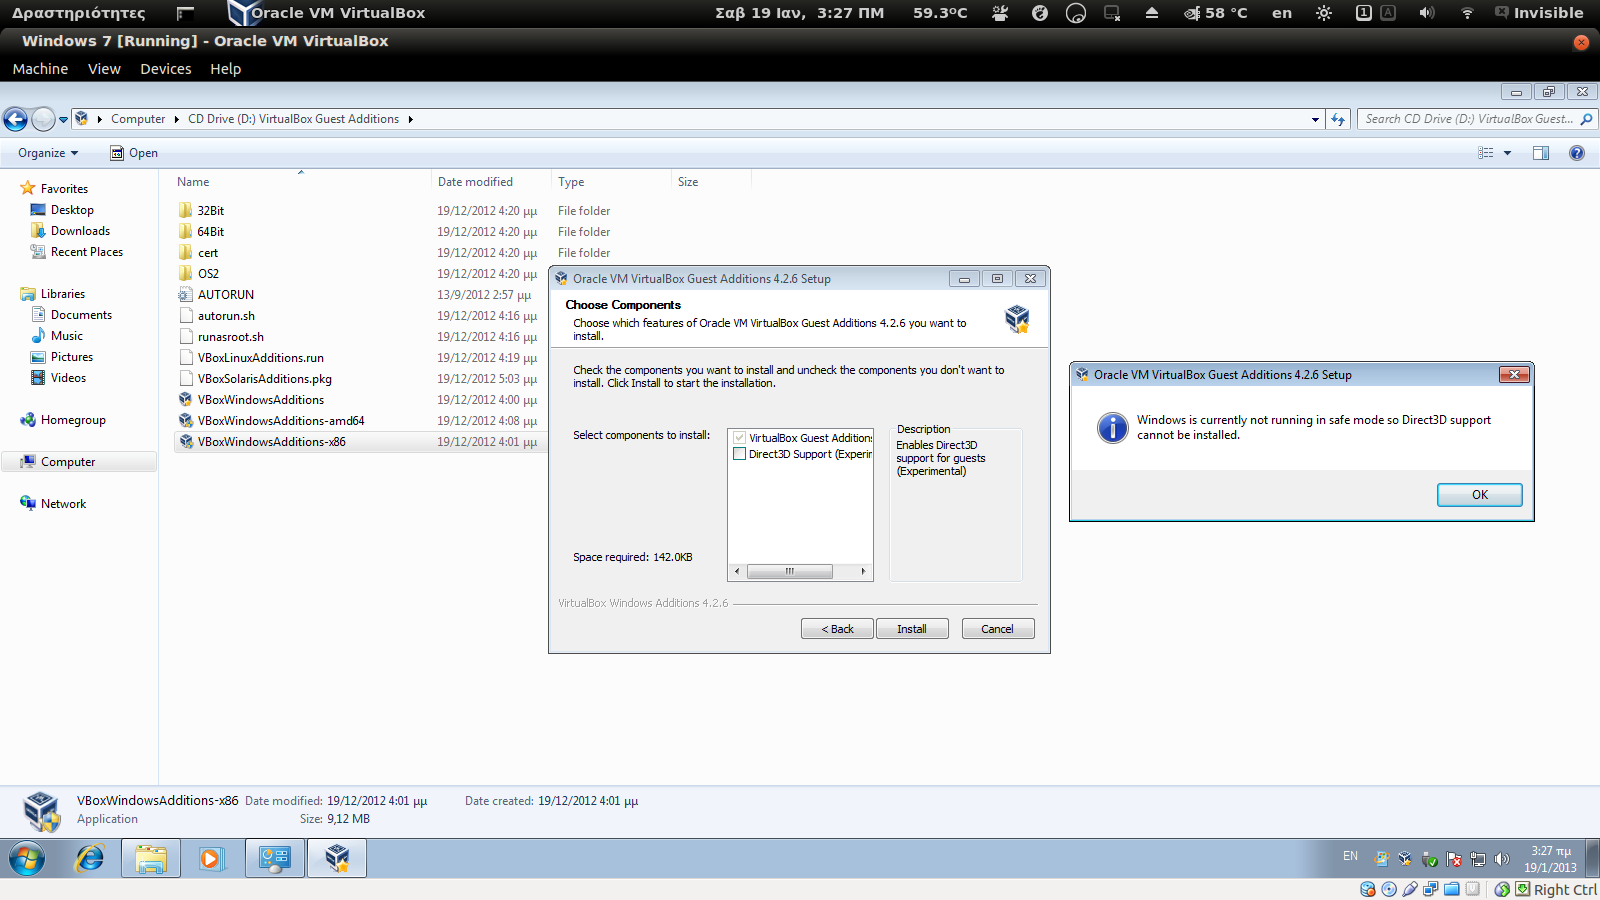Screen dimensions: 1600x900
Task: Click the host Wi-Fi indicator icon
Action: tap(1467, 13)
